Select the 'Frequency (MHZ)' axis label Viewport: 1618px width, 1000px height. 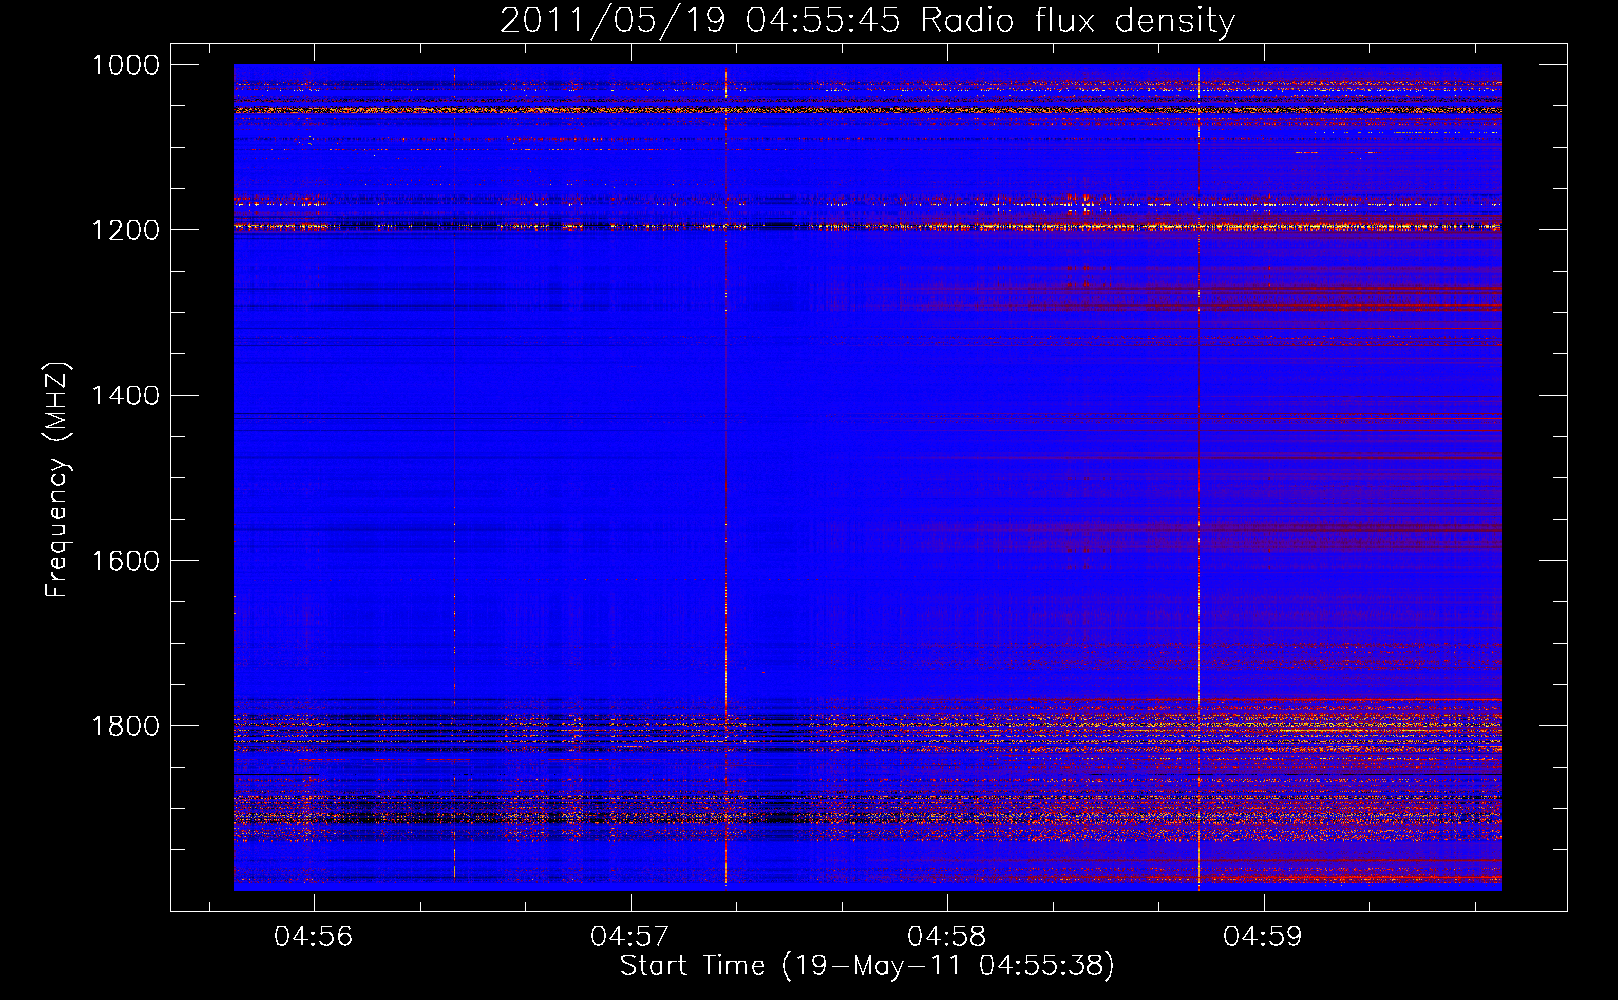point(57,480)
